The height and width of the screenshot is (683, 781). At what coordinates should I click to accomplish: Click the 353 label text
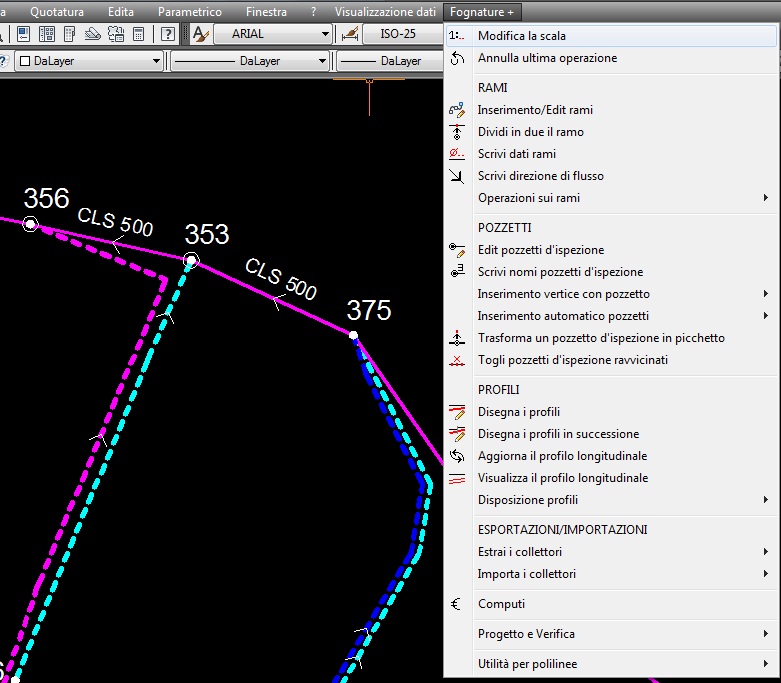[207, 234]
